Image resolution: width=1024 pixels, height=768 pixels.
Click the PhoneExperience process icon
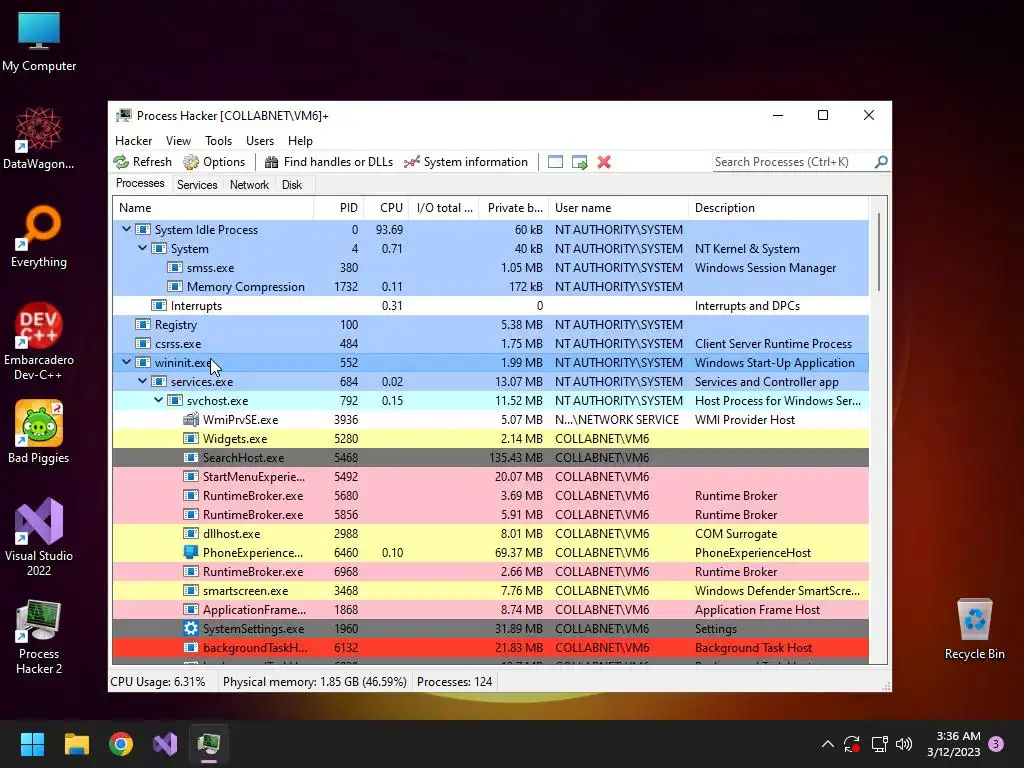click(x=191, y=552)
